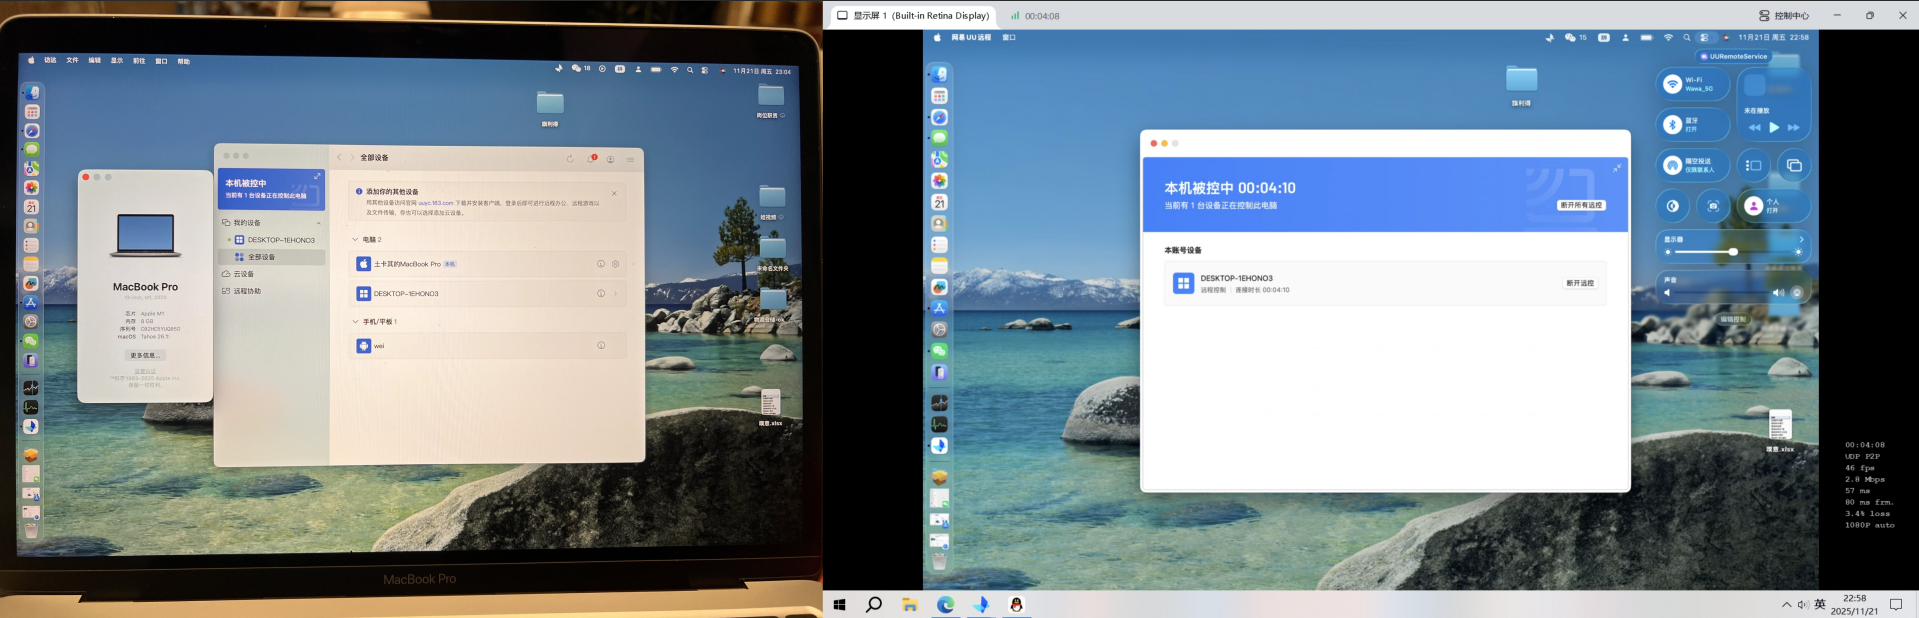The width and height of the screenshot is (1919, 618).
Task: Open System Settings gear in remote session dock
Action: click(939, 329)
